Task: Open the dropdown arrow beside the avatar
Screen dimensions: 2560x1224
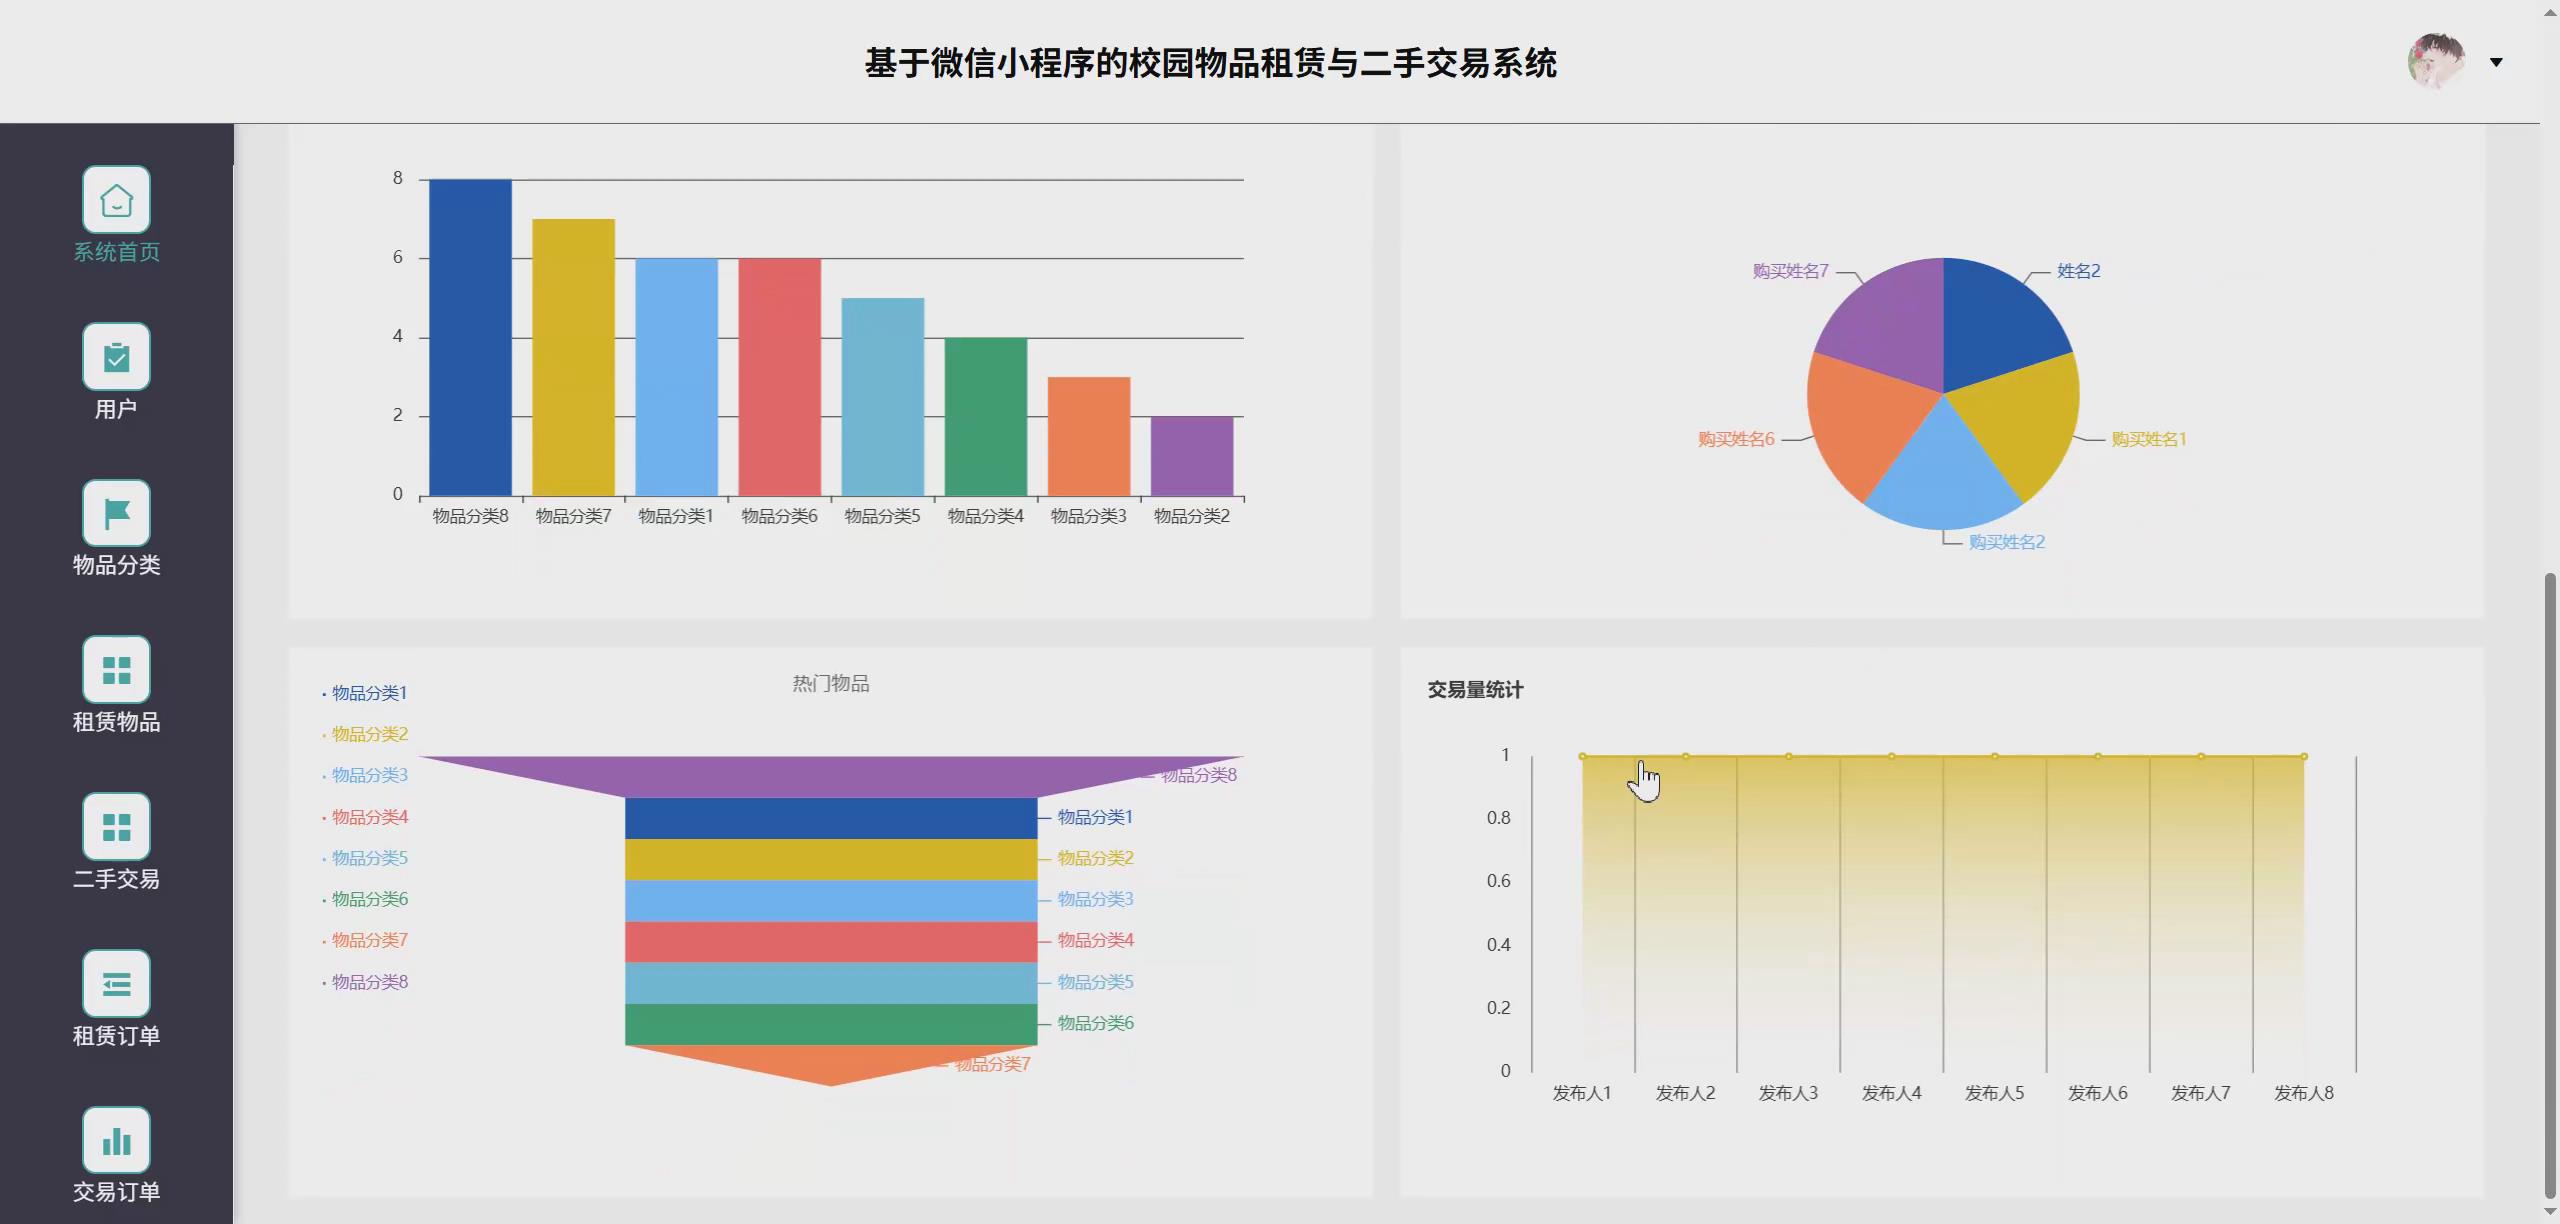Action: (x=2497, y=62)
